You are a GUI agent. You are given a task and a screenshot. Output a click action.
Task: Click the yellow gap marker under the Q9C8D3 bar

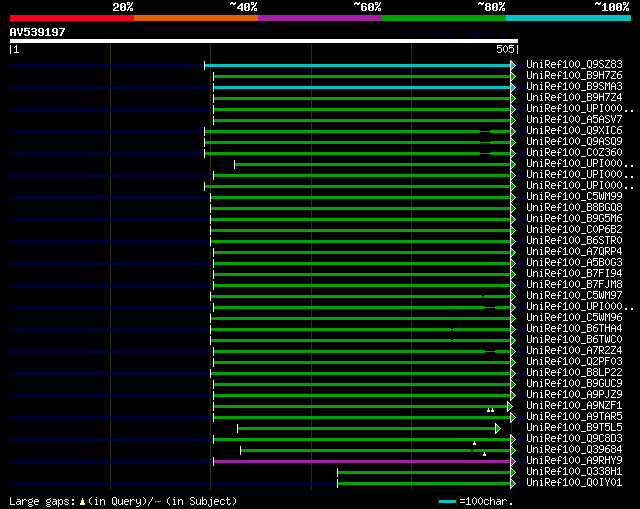click(474, 443)
